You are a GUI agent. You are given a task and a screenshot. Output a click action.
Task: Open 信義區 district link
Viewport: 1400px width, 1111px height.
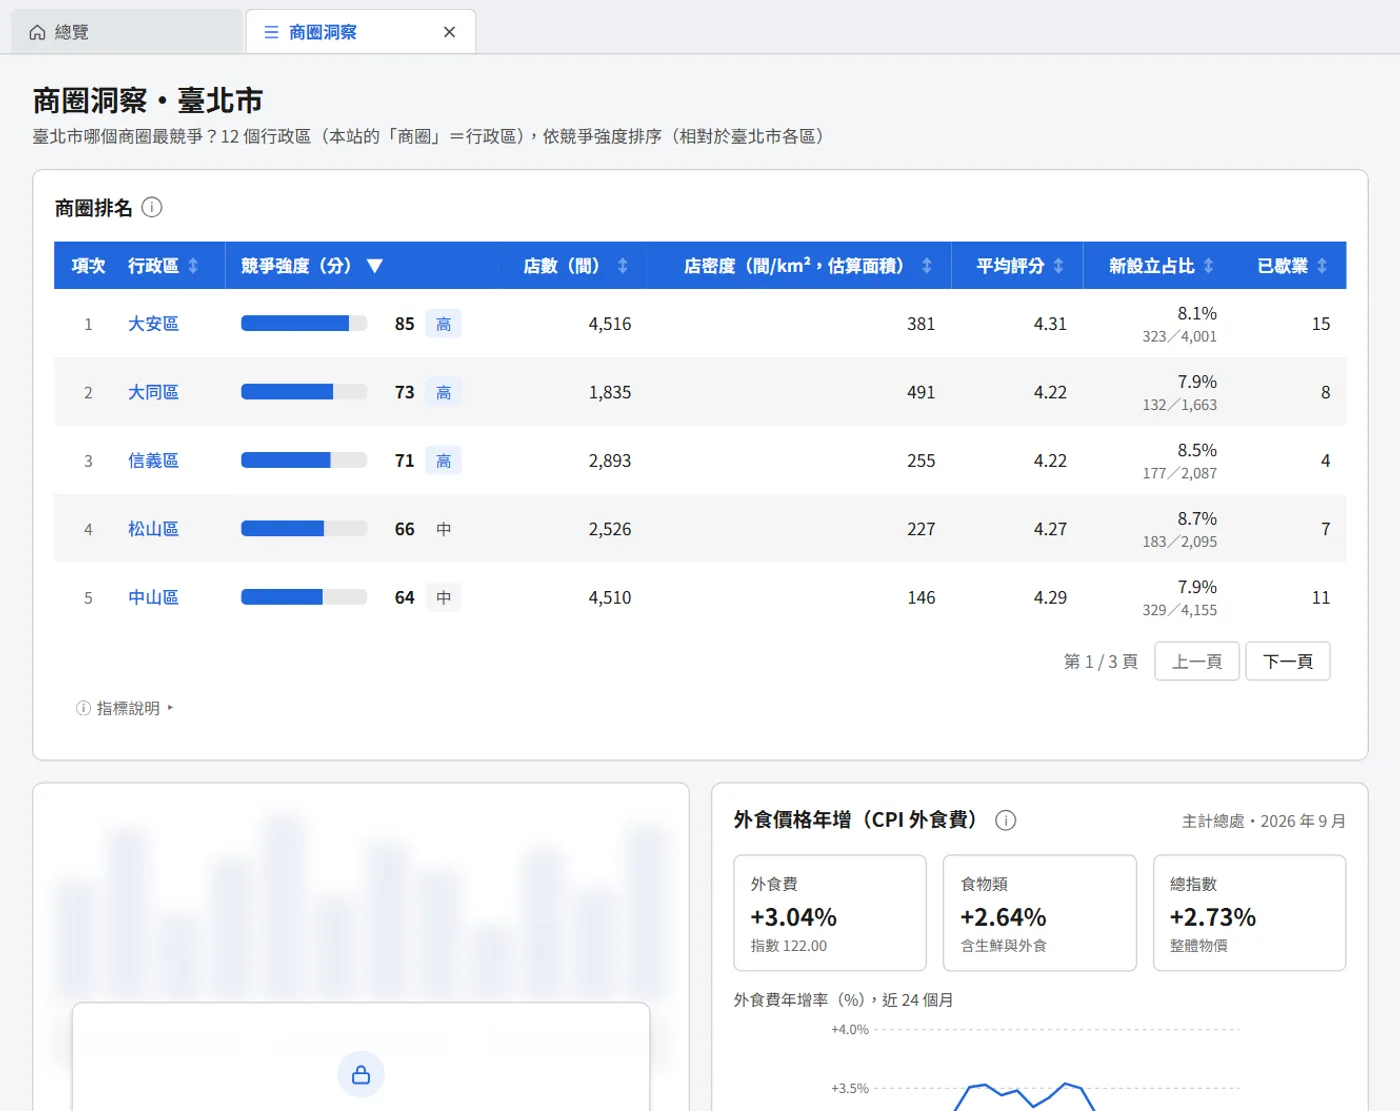[153, 461]
